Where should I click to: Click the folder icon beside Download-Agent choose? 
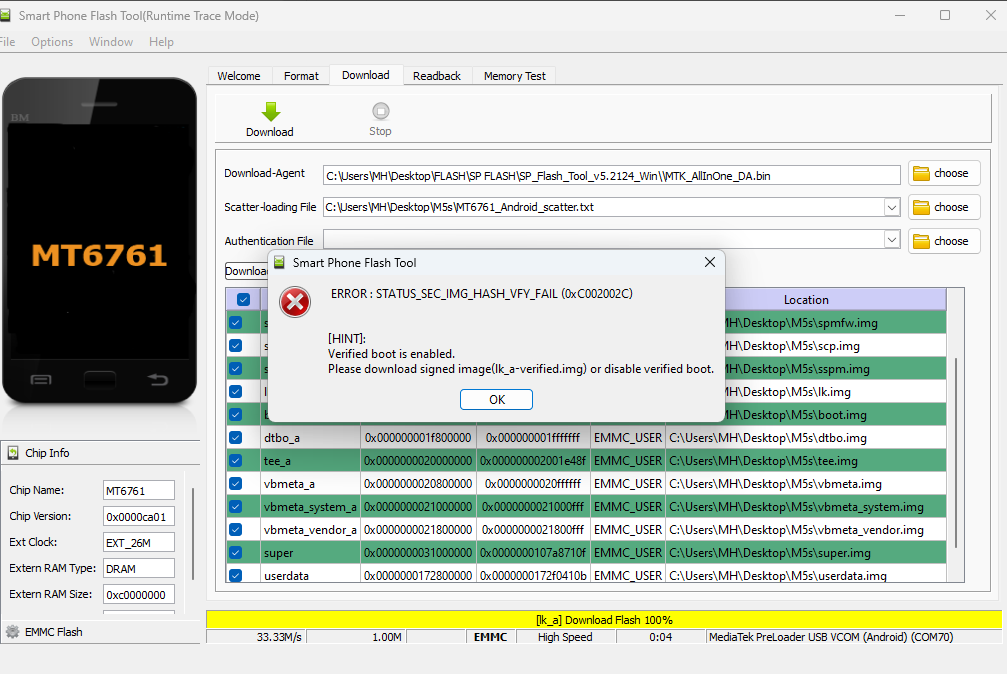921,173
